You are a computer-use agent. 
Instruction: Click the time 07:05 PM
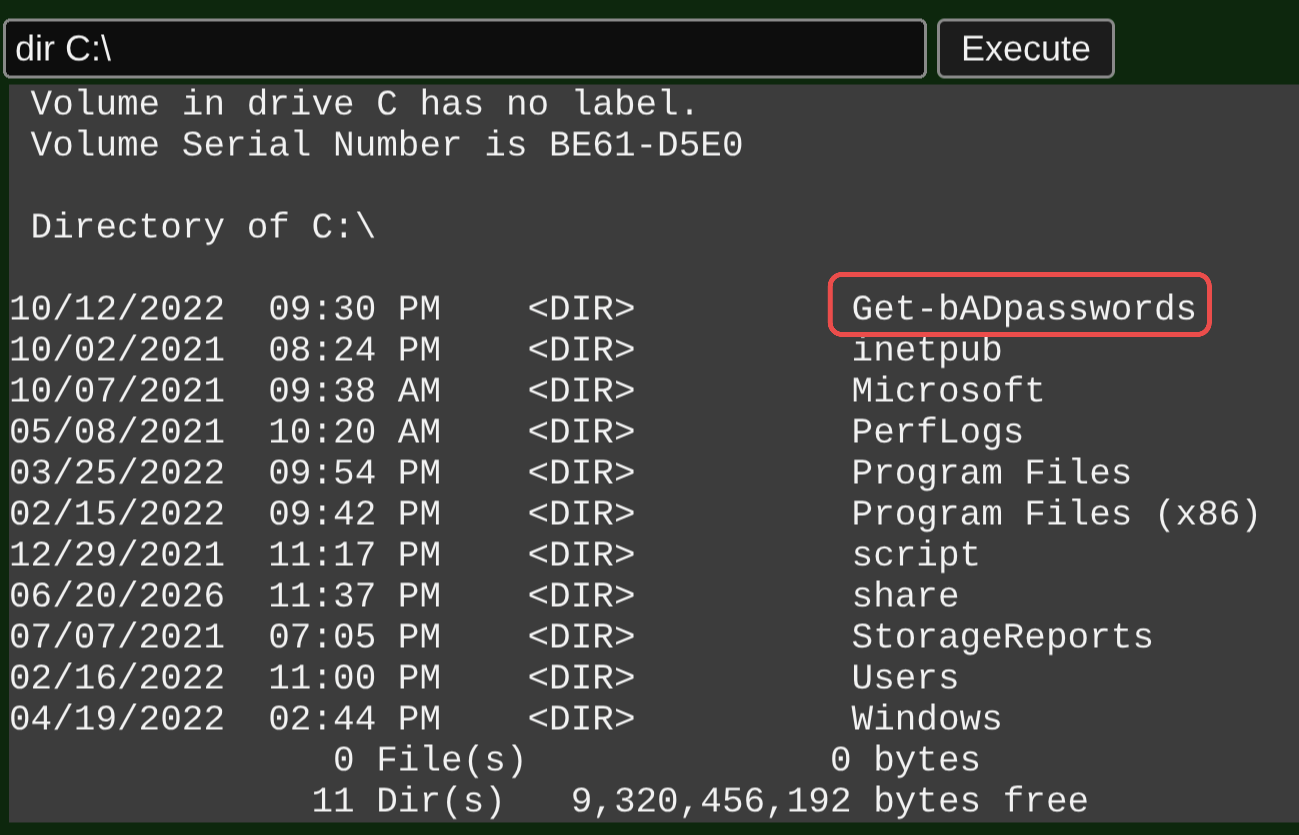point(354,636)
